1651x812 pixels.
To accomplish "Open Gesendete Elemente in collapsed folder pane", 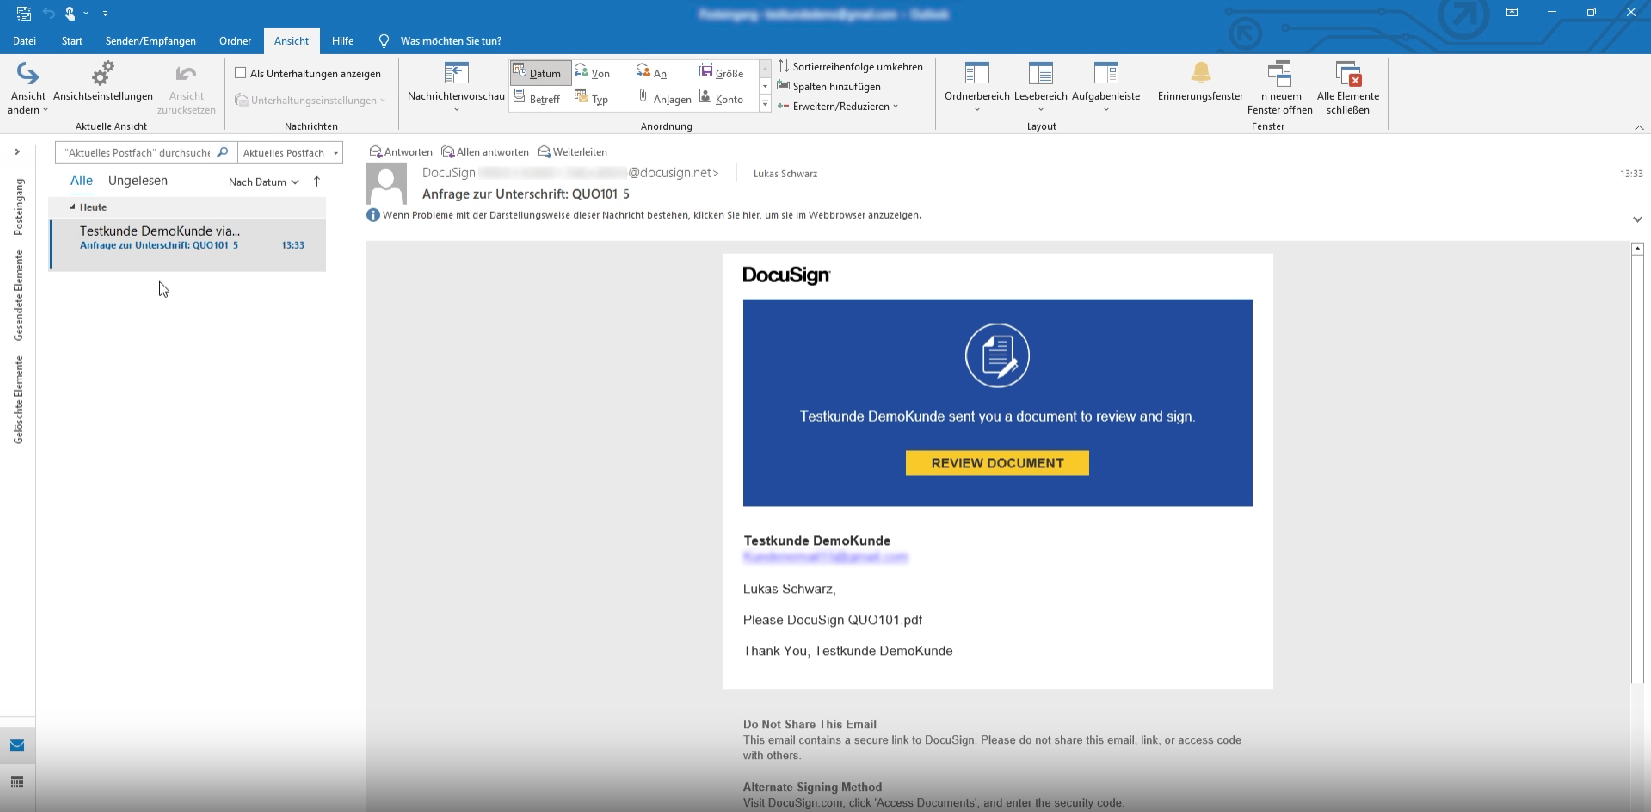I will tap(18, 295).
